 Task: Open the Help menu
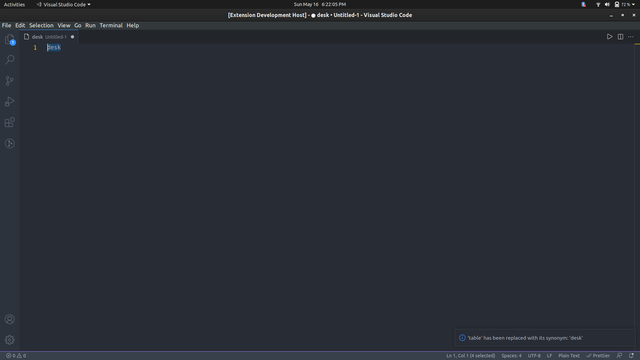click(x=133, y=25)
